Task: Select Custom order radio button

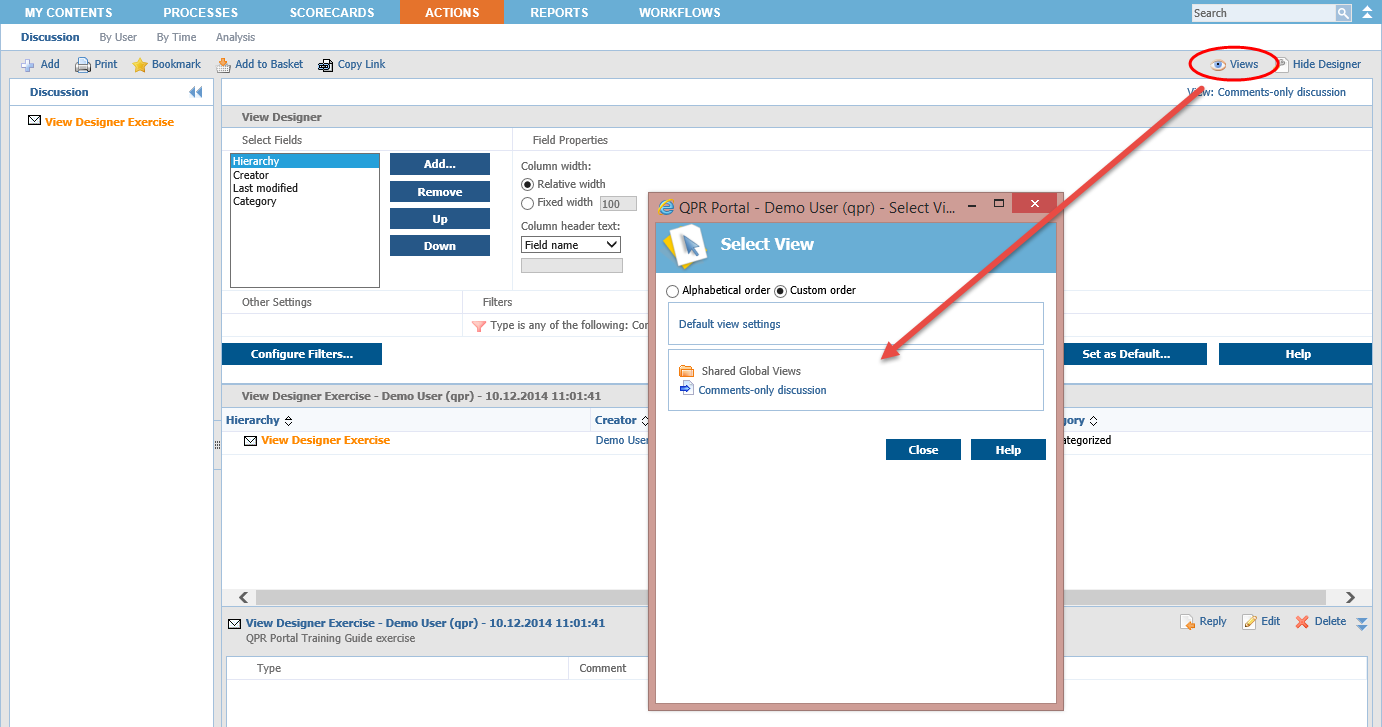Action: 781,291
